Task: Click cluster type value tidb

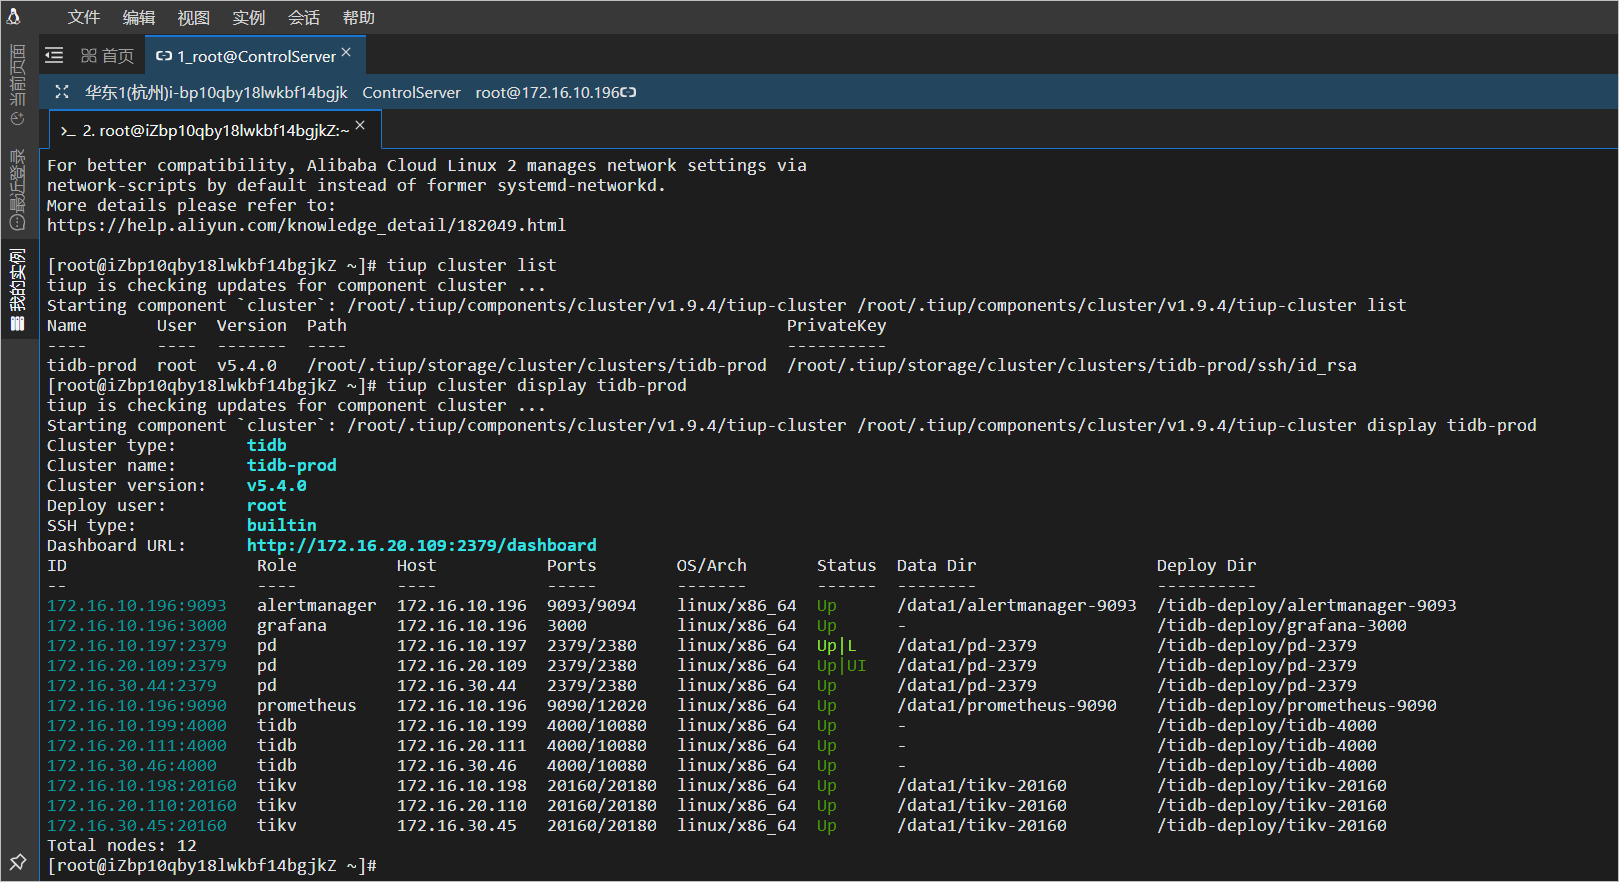Action: [x=266, y=445]
